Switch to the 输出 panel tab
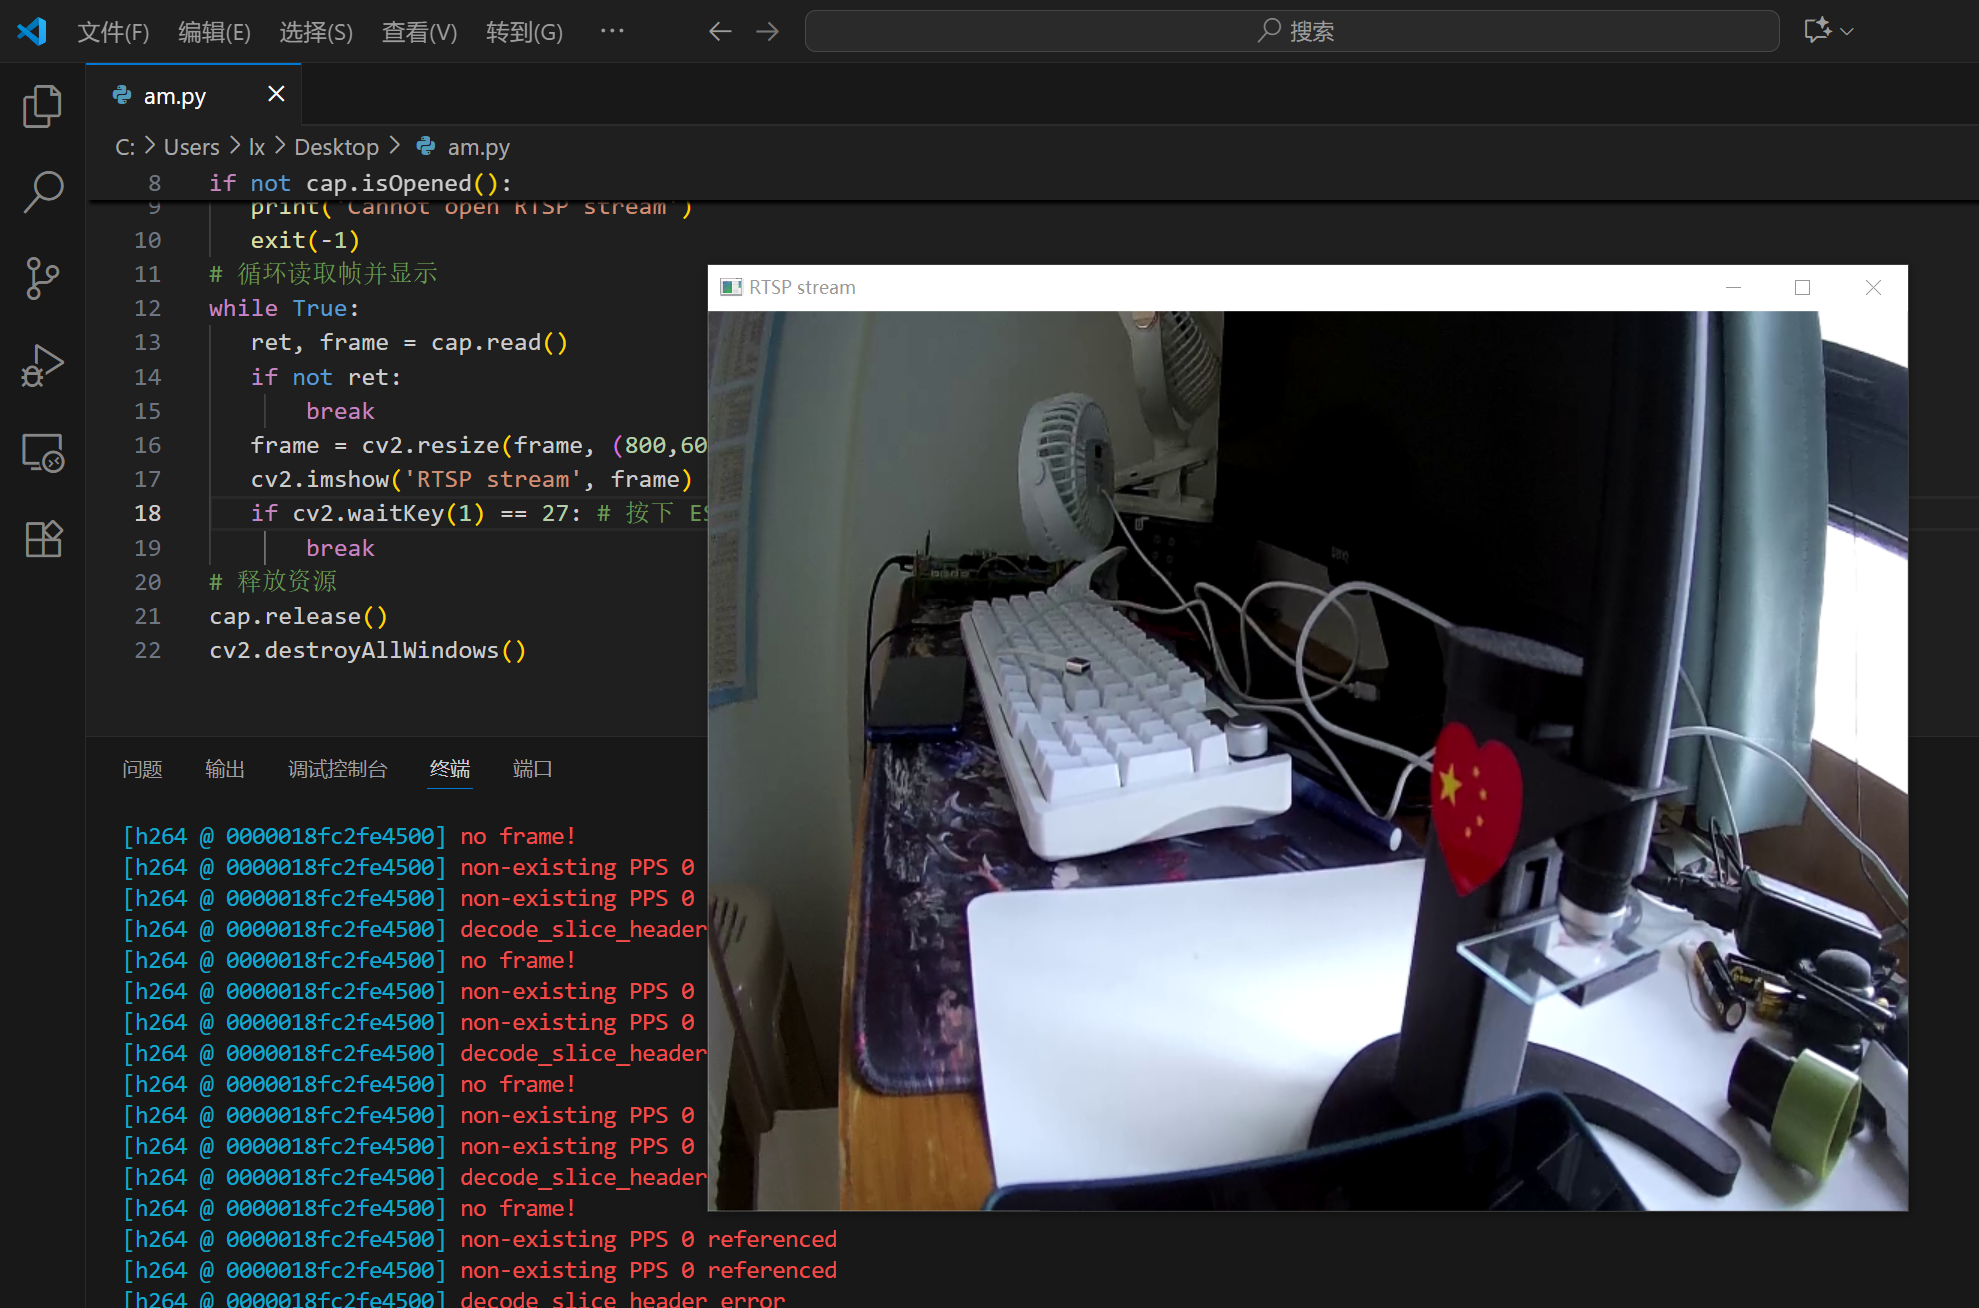 pos(224,769)
